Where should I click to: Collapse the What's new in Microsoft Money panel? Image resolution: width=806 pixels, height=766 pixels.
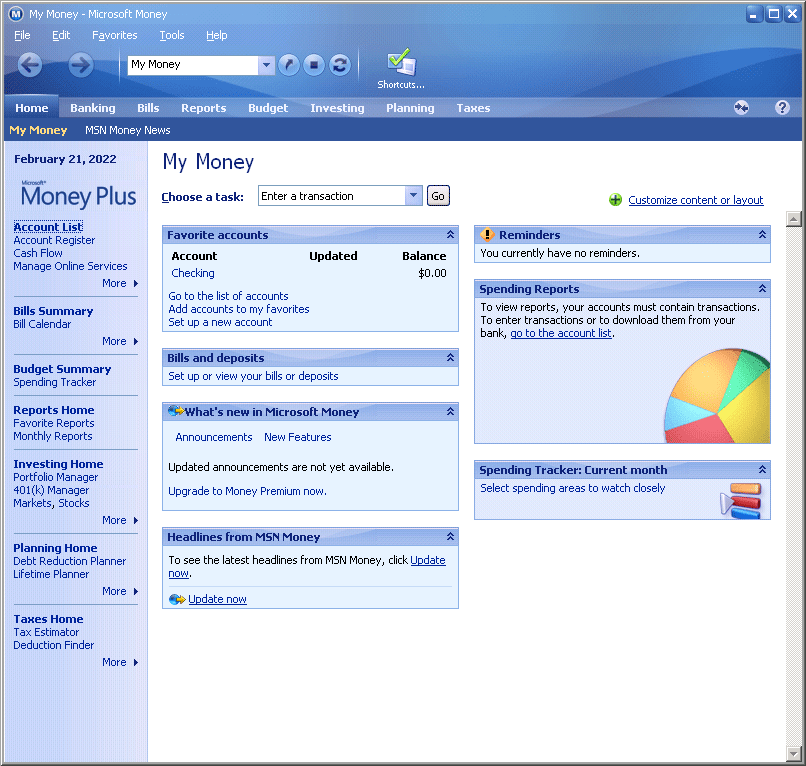click(450, 412)
